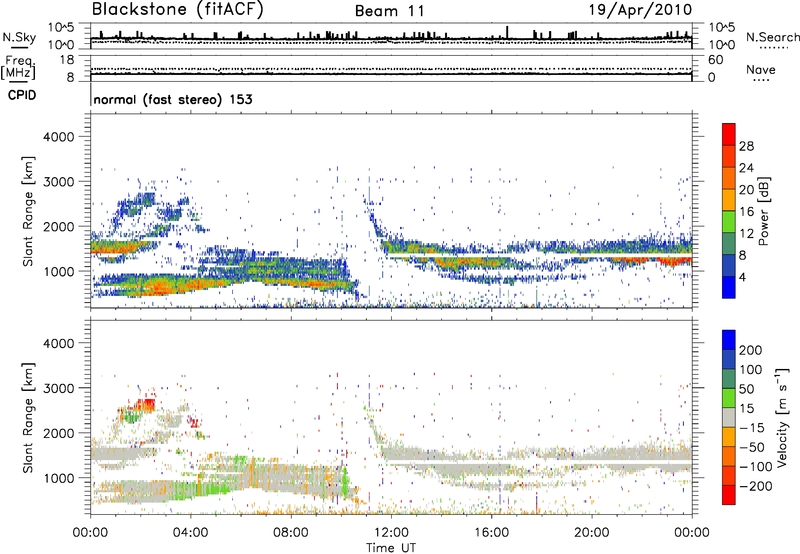Click the '20:00' time tick label
Image resolution: width=800 pixels, height=554 pixels.
591,533
